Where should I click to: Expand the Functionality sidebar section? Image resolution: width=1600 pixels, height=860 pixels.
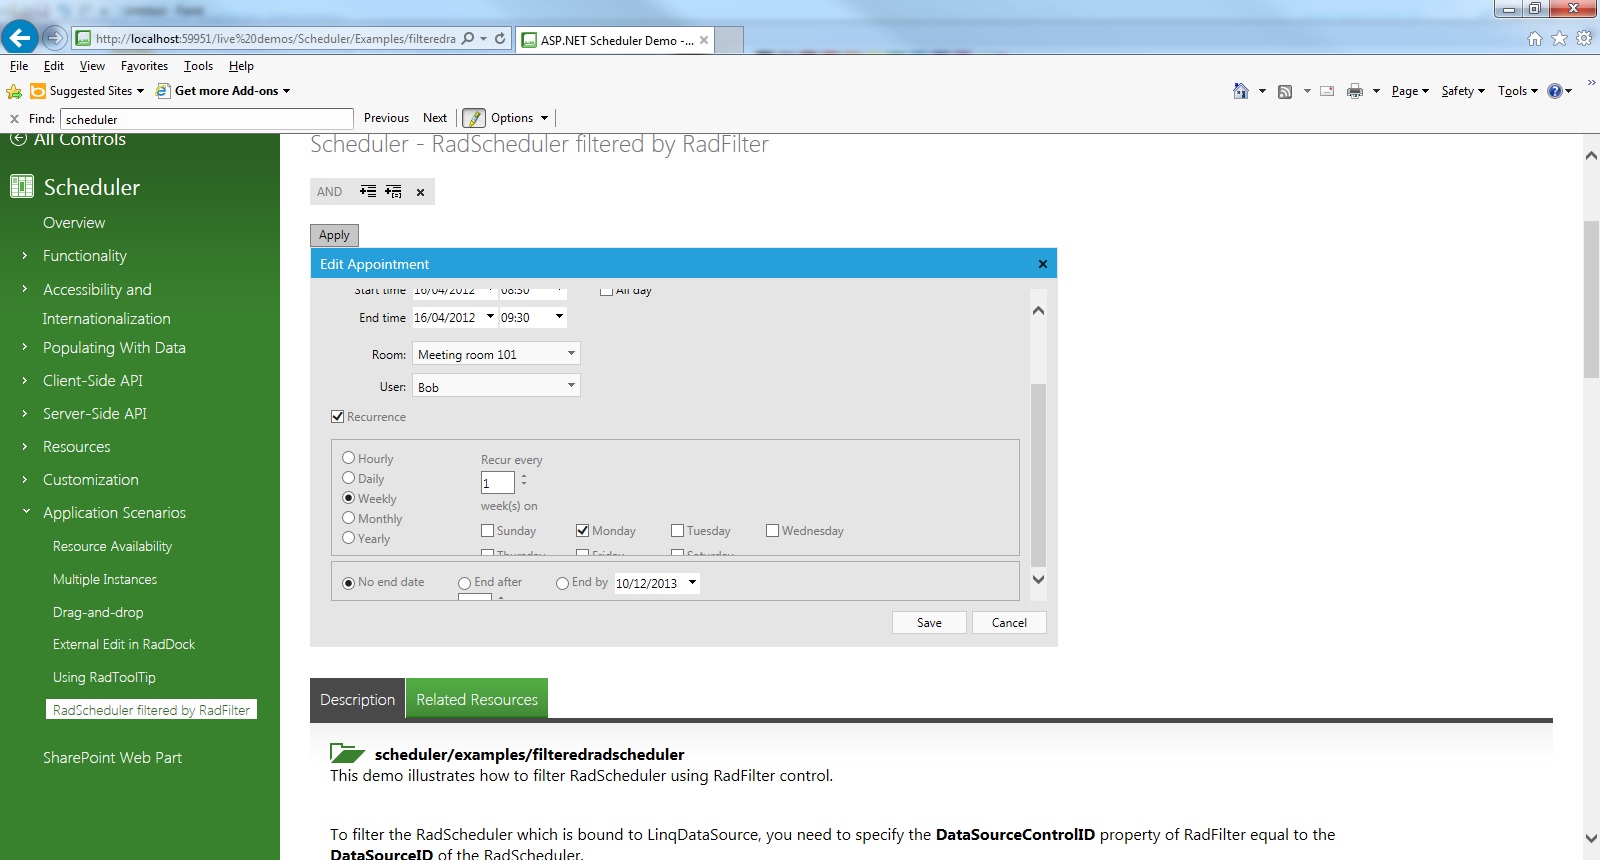tap(25, 256)
